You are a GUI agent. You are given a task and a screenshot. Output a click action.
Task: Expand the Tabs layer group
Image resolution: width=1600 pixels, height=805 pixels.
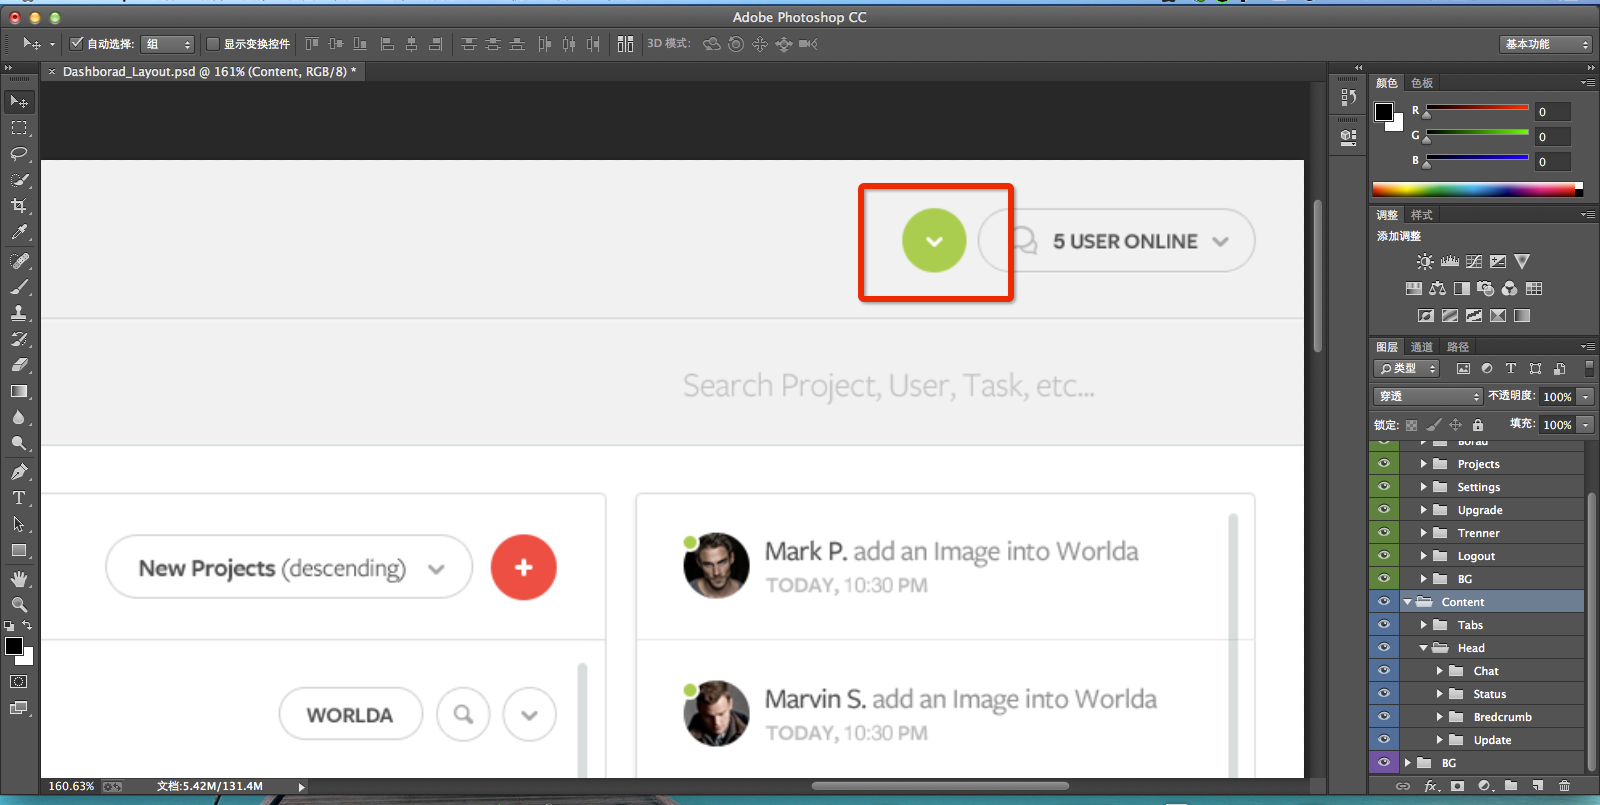(1423, 624)
